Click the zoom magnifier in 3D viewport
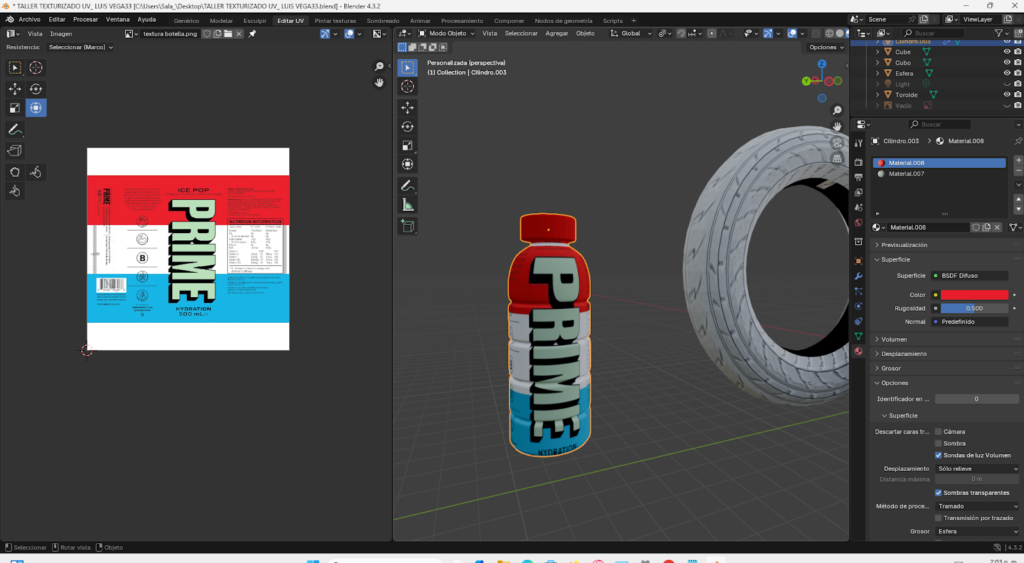Viewport: 1024px width, 563px height. (x=837, y=110)
